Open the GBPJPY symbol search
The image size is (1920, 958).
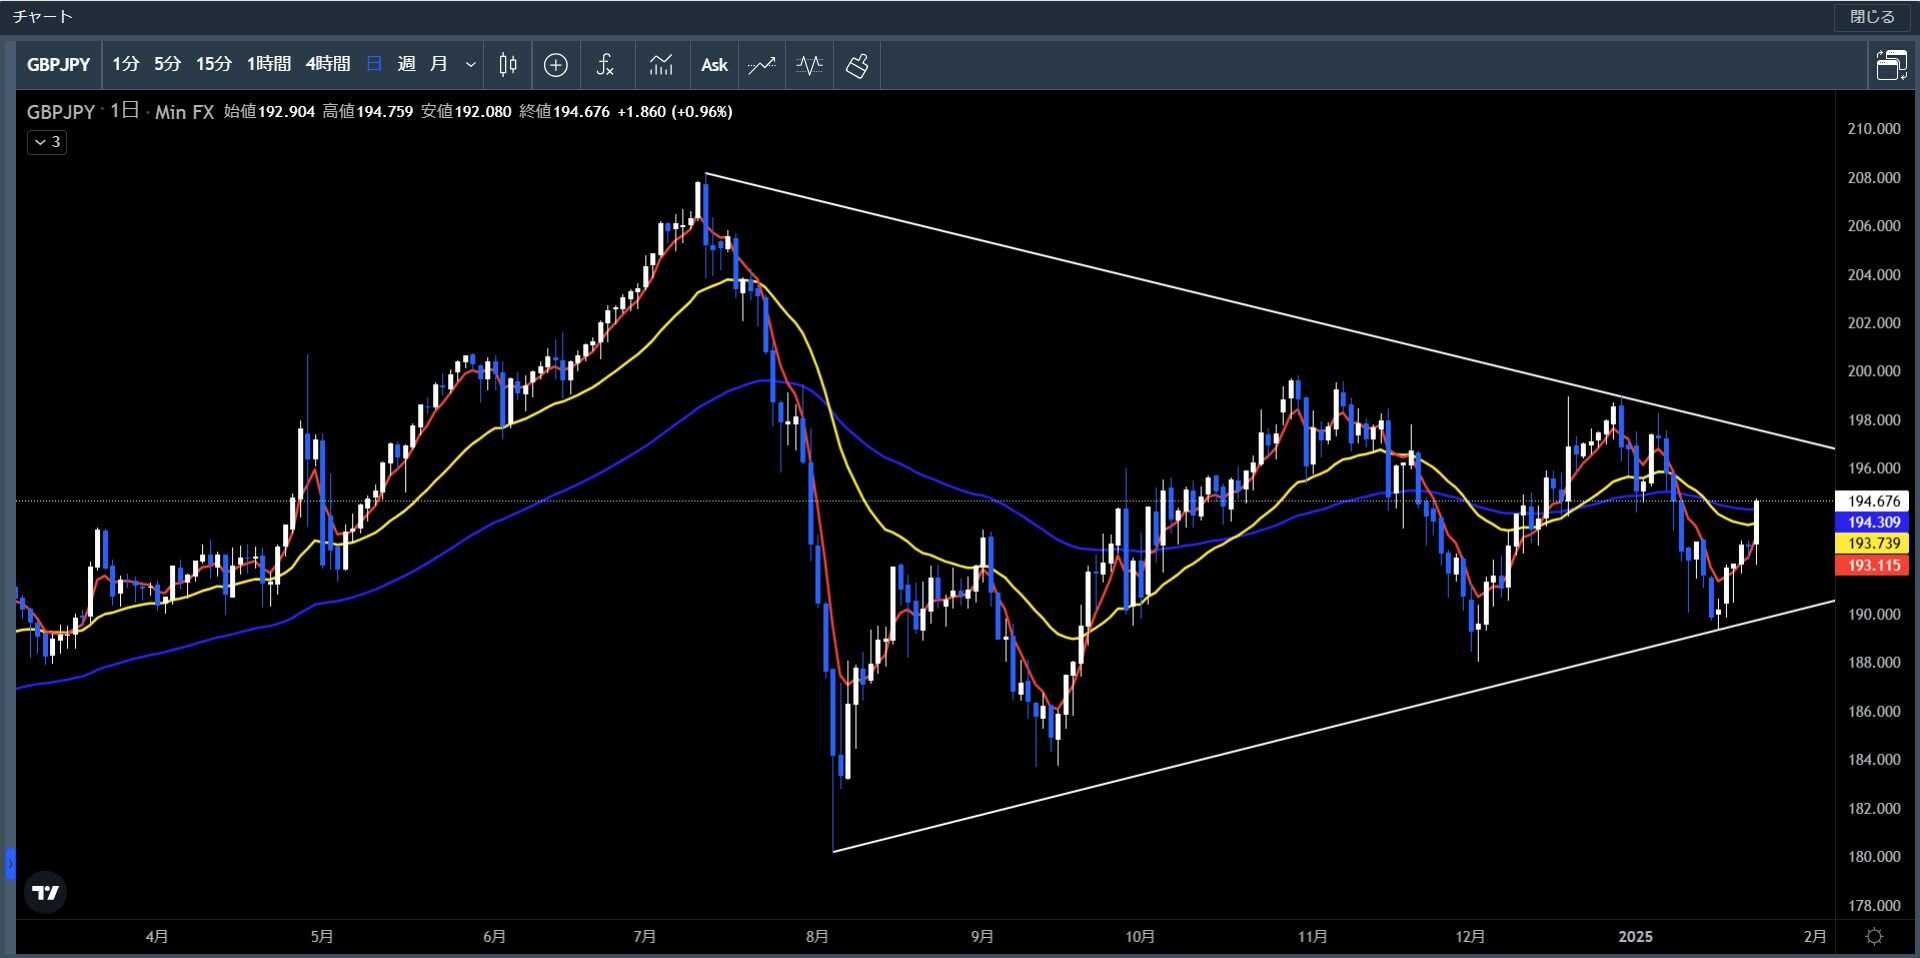coord(58,65)
